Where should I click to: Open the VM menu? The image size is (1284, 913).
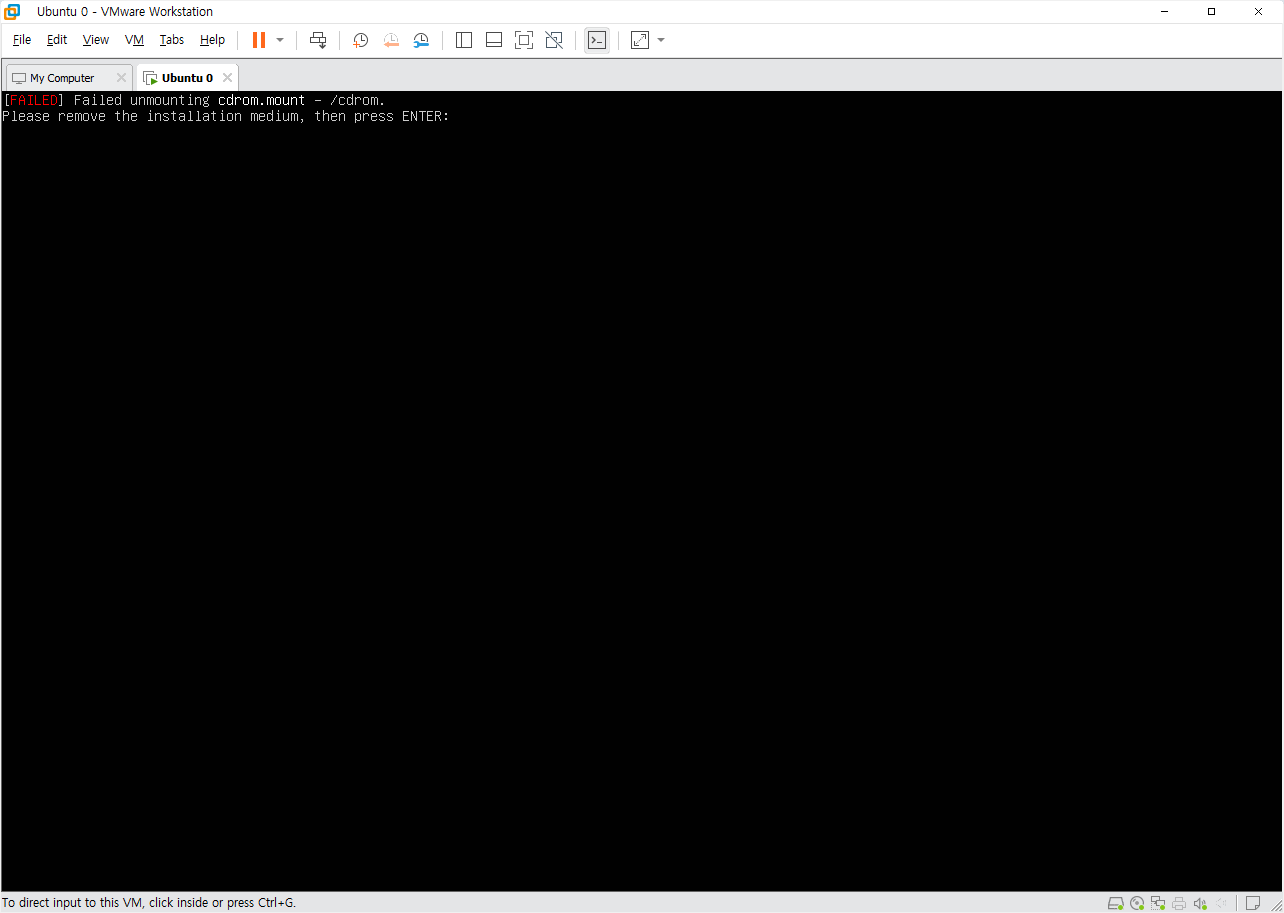point(135,40)
